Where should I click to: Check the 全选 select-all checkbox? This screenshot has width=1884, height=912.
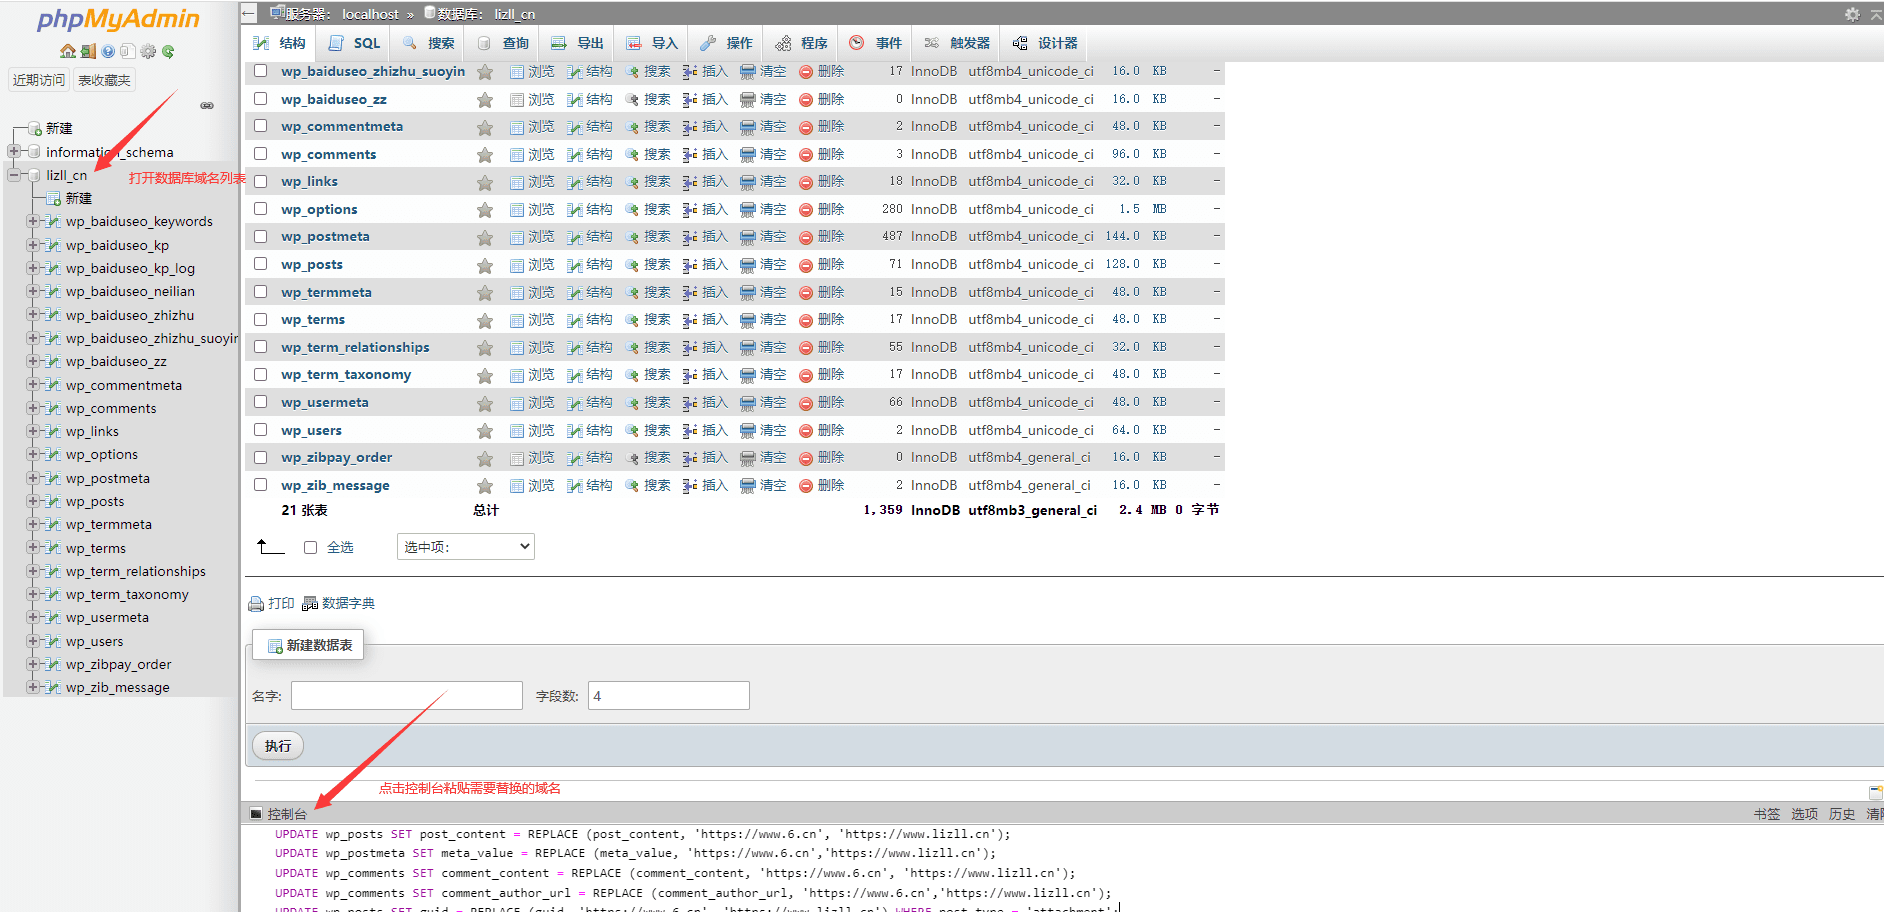[310, 547]
